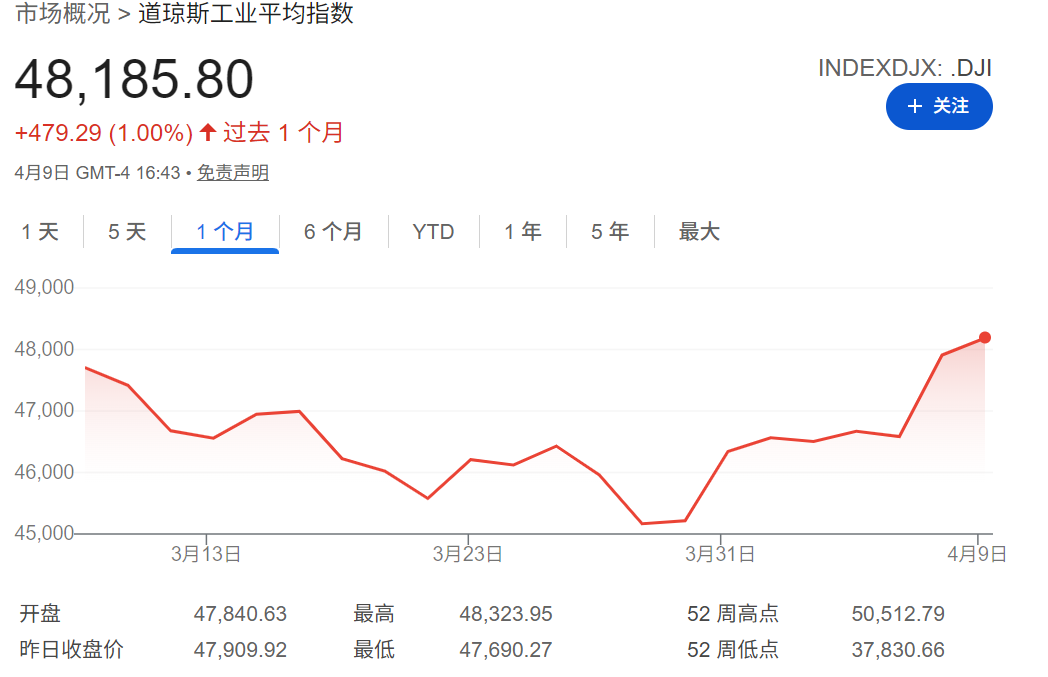
Task: Switch to the 1 年 view
Action: [521, 231]
